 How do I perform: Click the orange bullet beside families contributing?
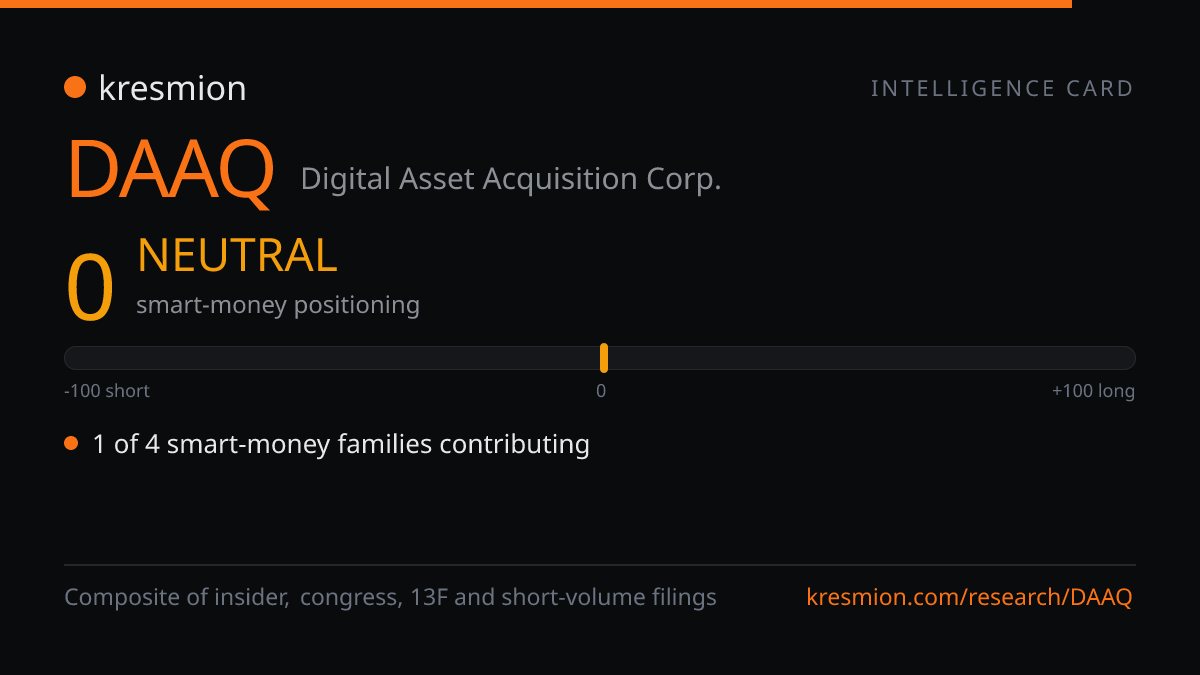point(71,443)
